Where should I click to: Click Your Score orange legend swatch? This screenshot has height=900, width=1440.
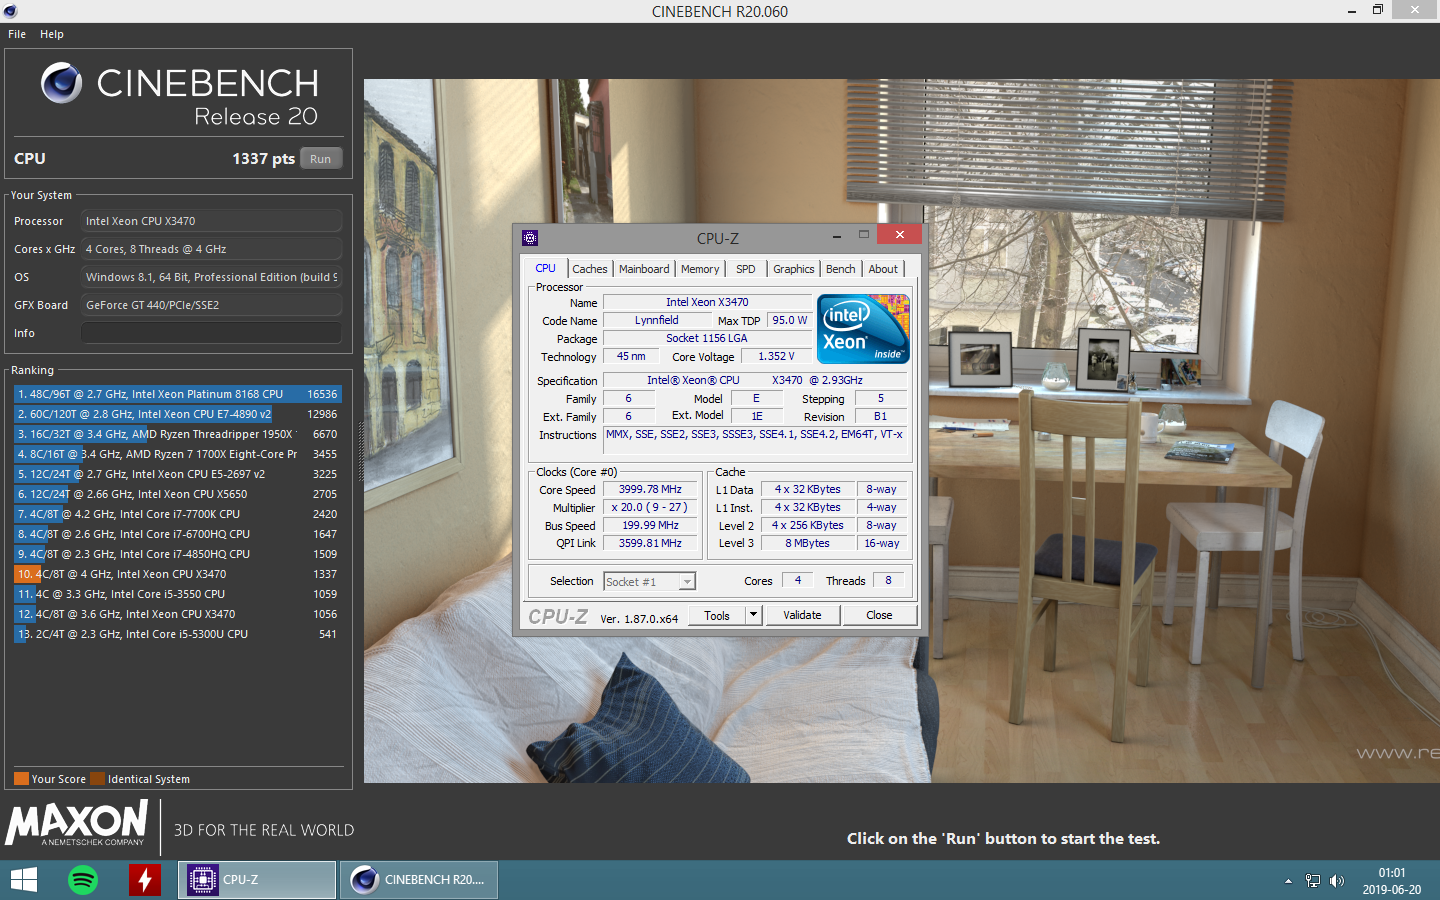pos(21,779)
